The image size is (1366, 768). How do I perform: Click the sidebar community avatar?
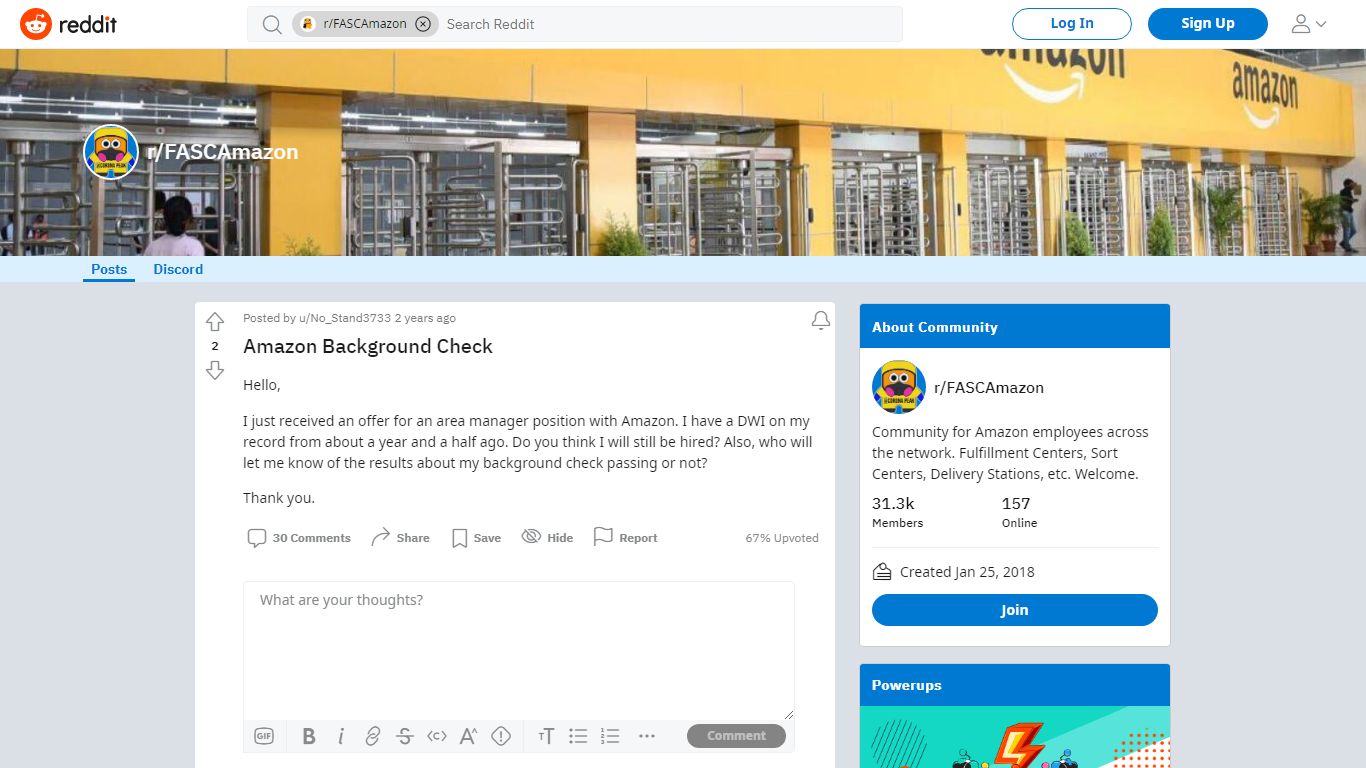coord(899,387)
